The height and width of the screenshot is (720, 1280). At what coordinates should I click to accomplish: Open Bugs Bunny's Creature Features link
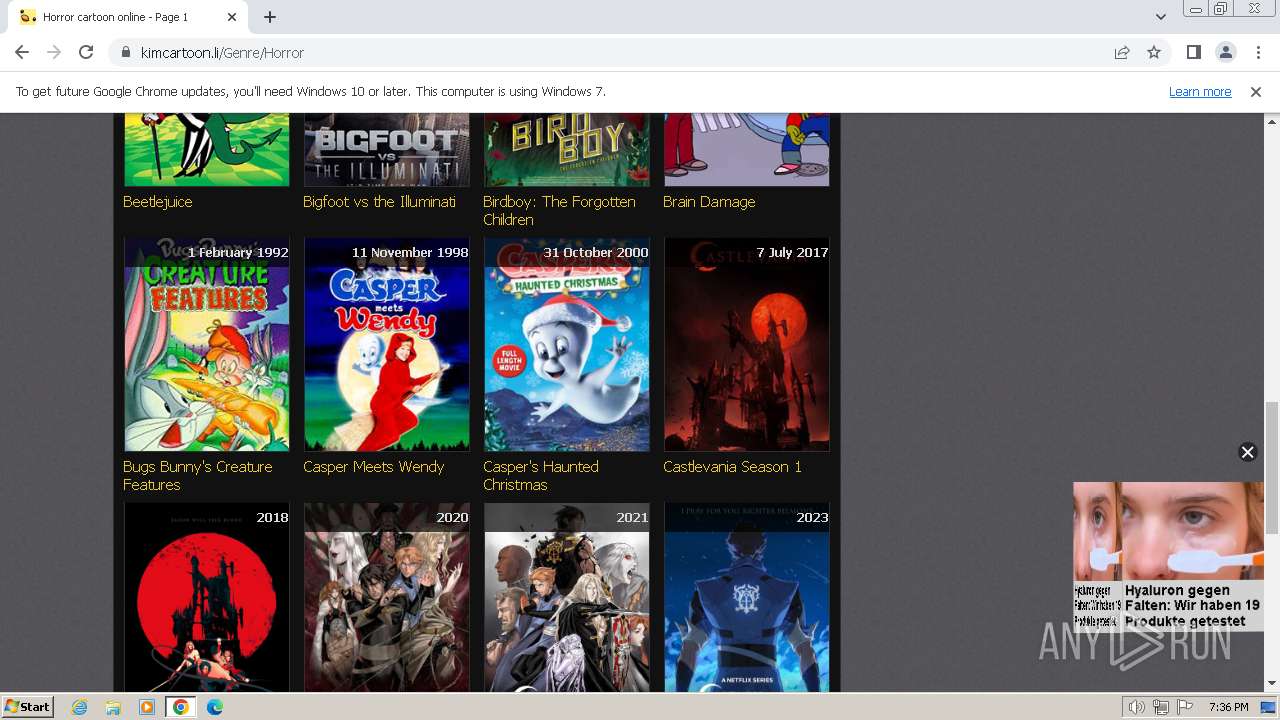[197, 475]
